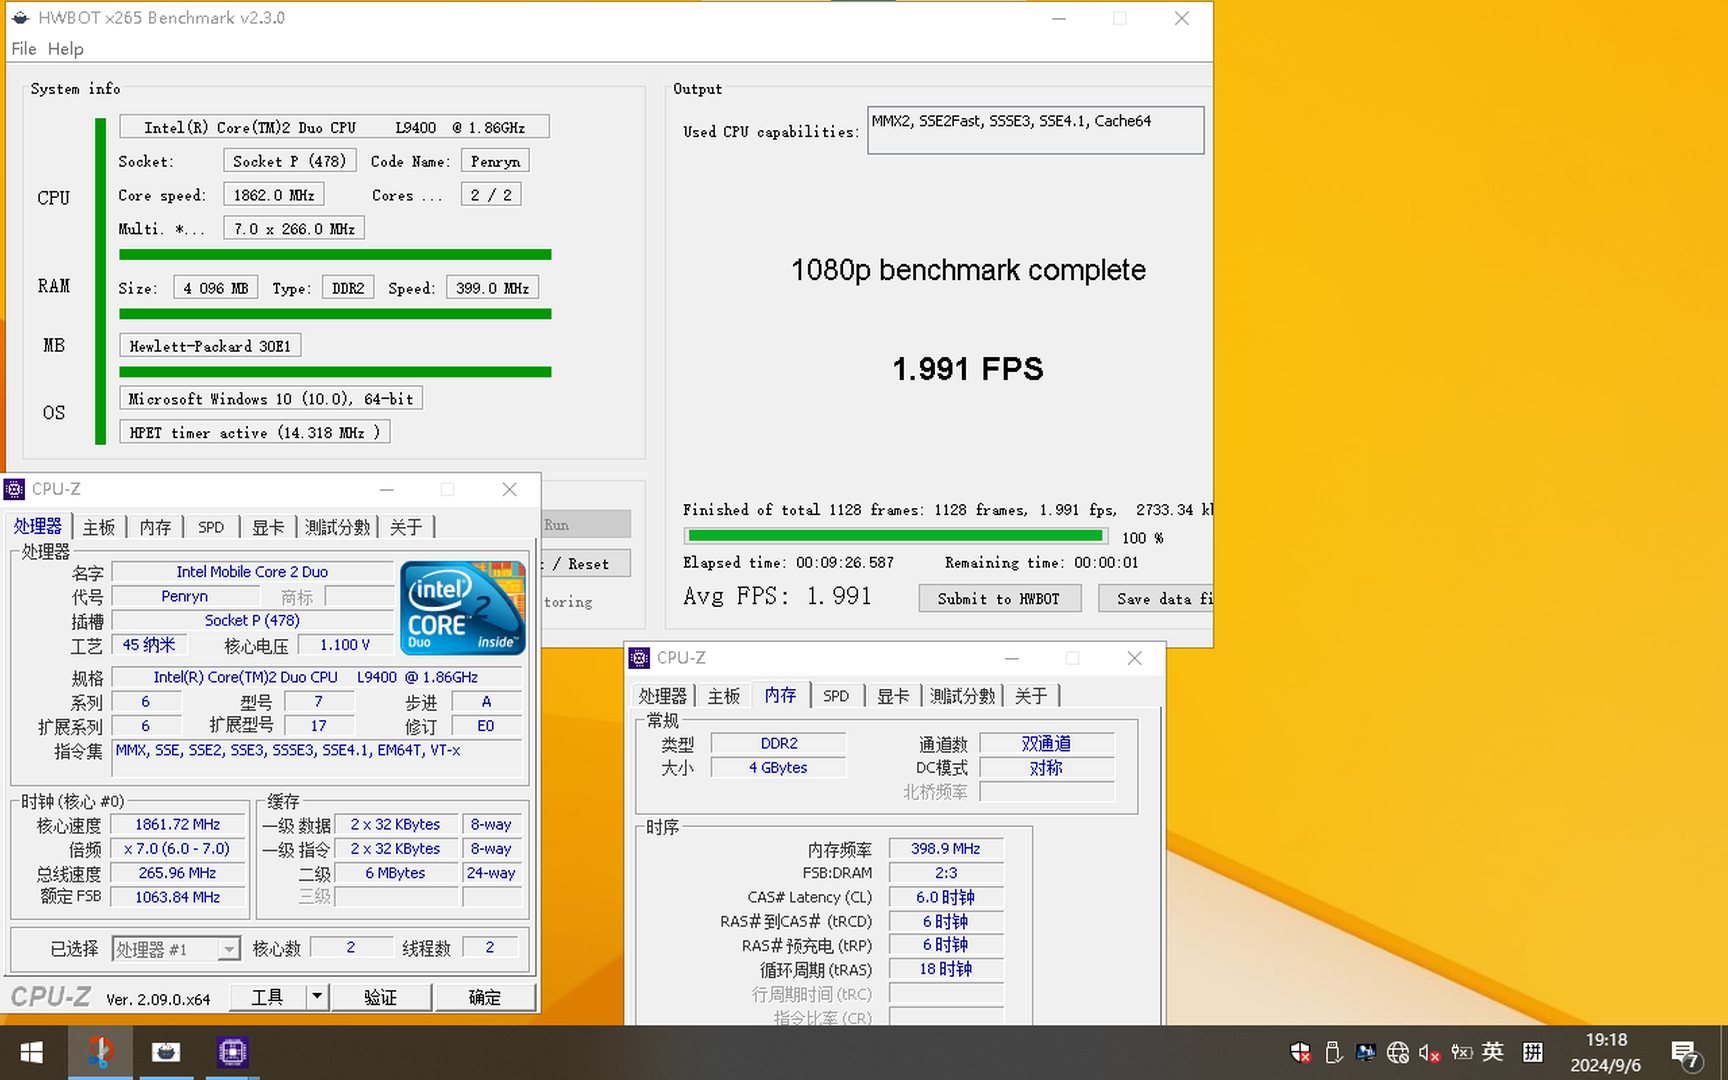Switch to the CPU-Z taskbar icon
Screen dimensions: 1728x1080
coord(232,1052)
